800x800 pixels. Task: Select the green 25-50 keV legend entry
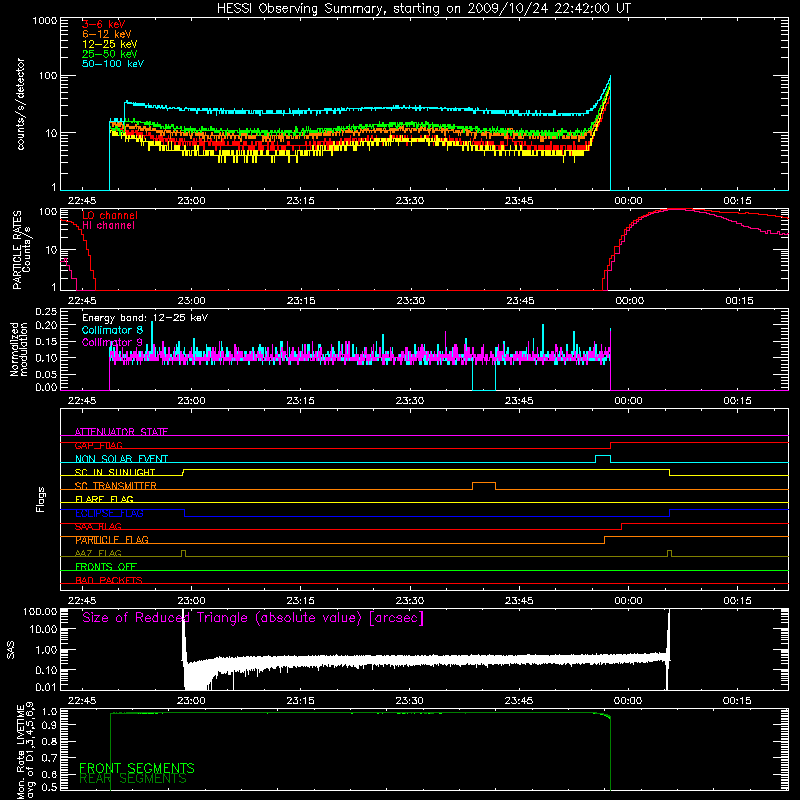[110, 54]
